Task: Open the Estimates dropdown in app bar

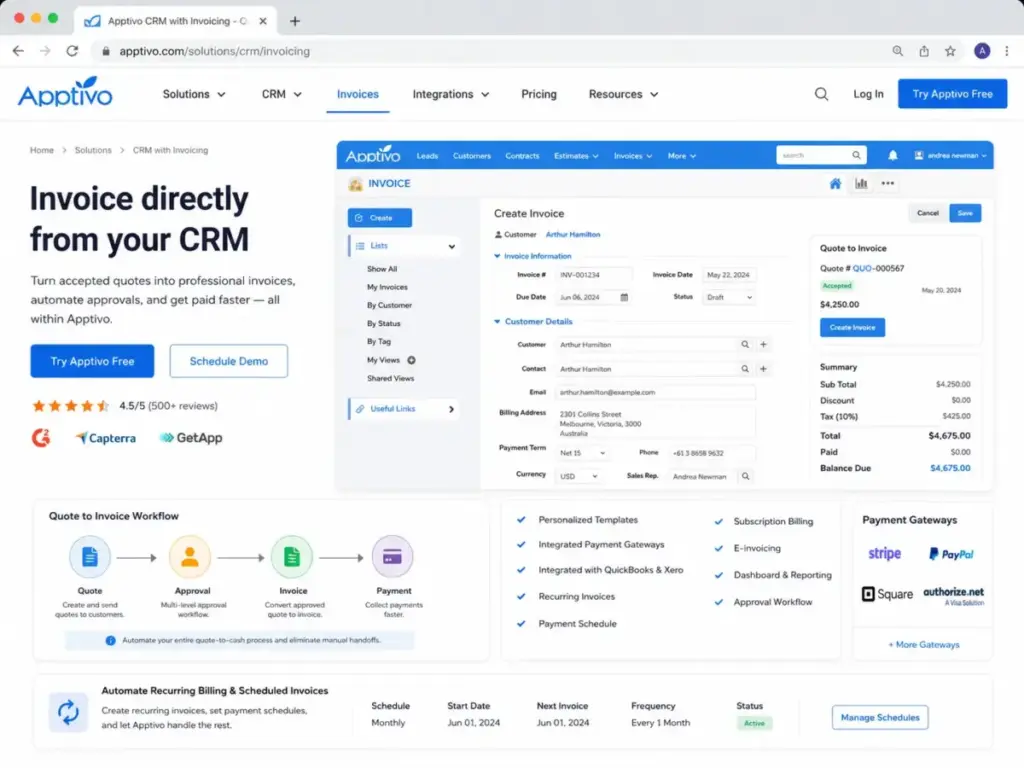Action: (576, 156)
